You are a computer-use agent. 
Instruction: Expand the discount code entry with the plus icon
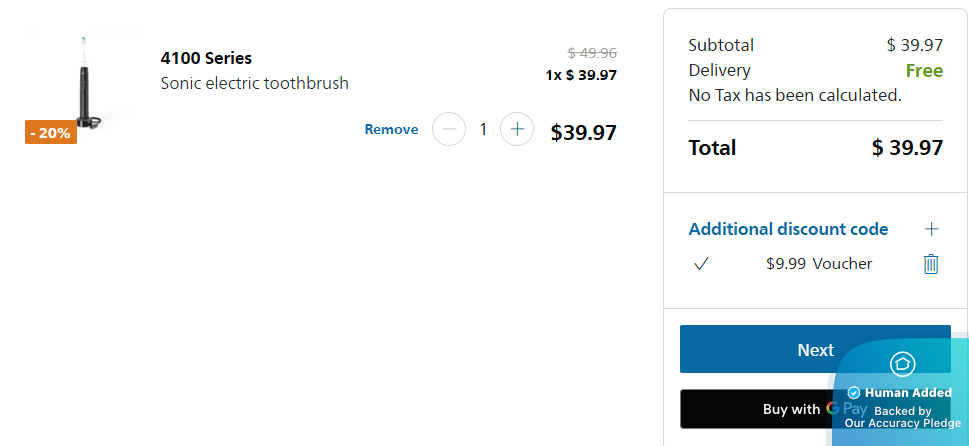pos(931,229)
